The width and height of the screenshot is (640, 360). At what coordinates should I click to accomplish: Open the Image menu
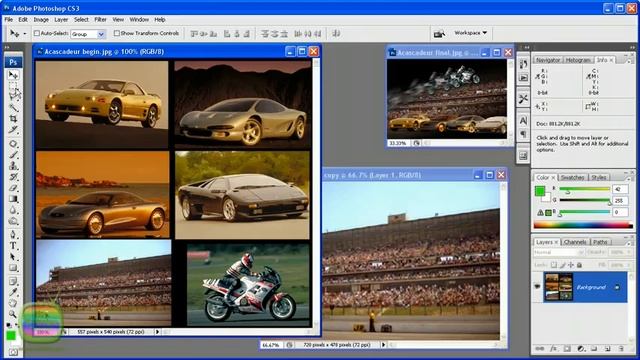tap(41, 20)
